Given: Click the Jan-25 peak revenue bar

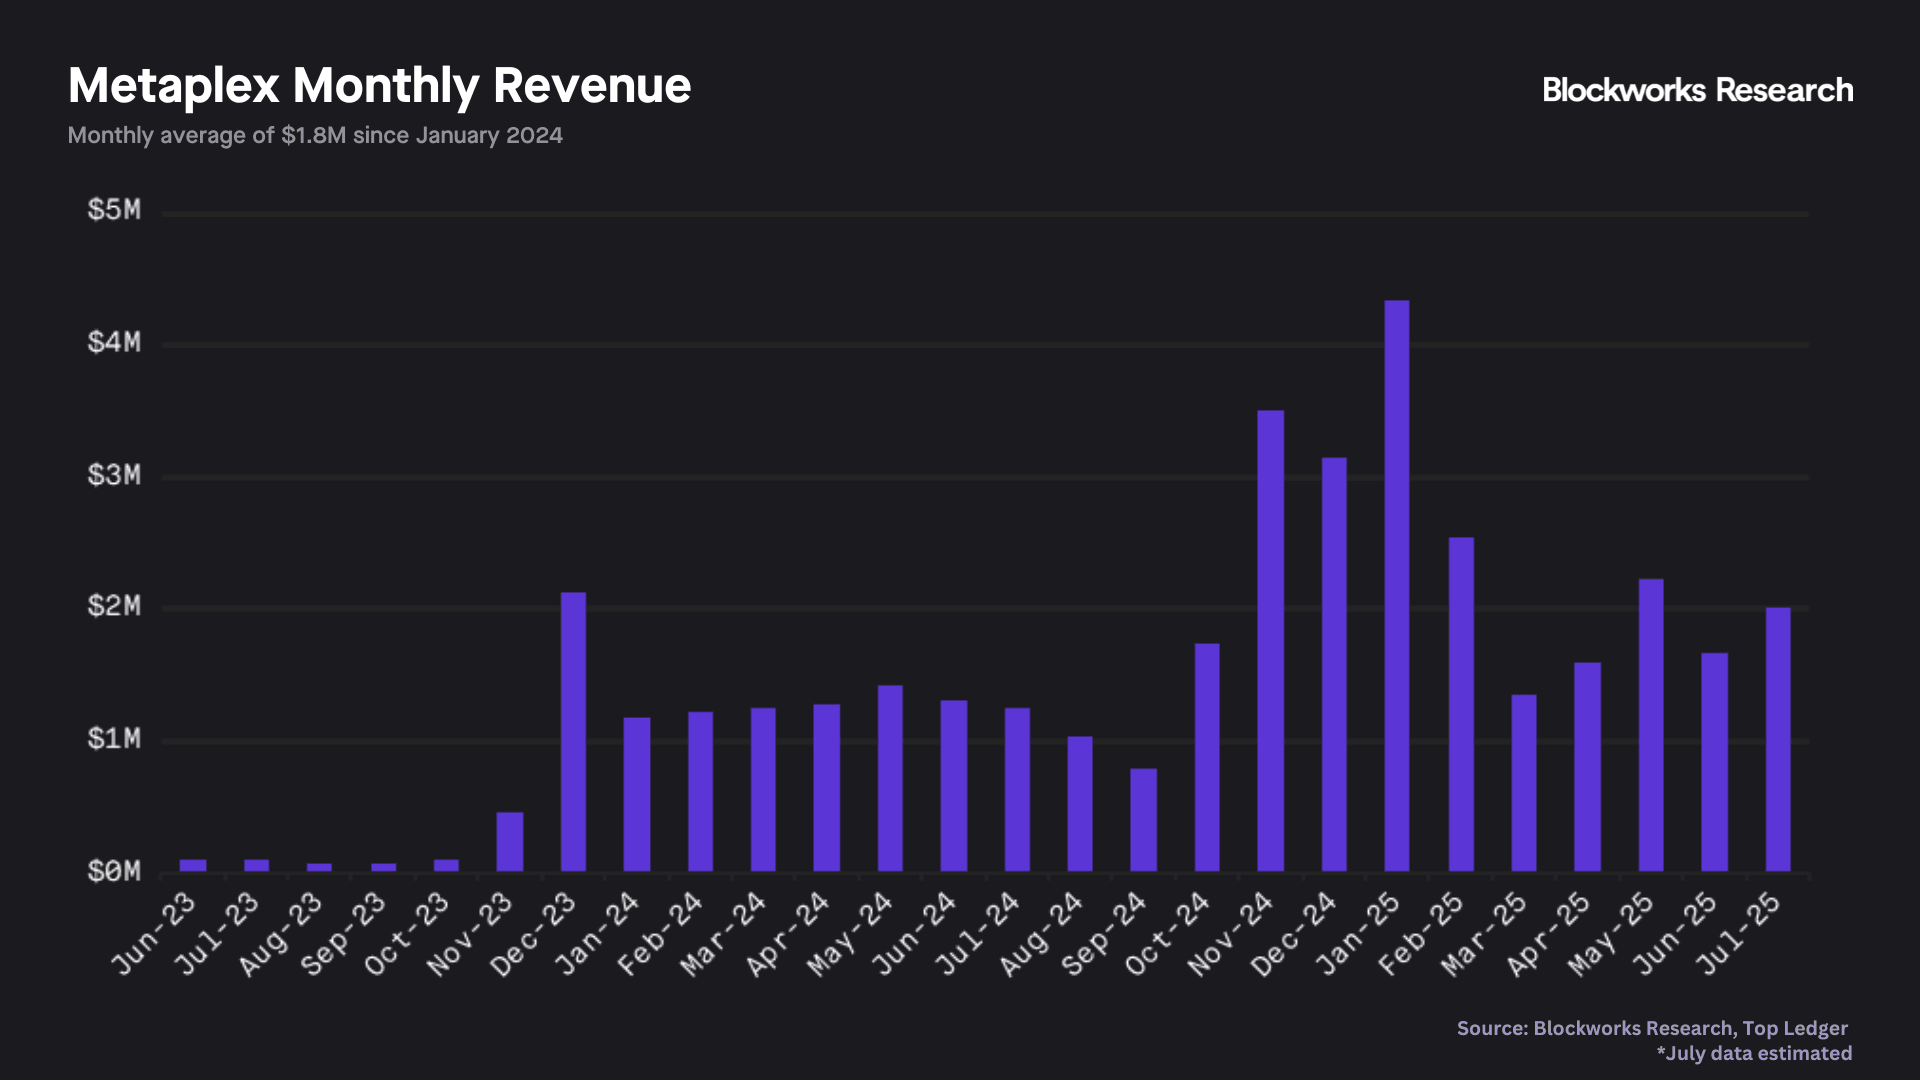Looking at the screenshot, I should (1397, 586).
